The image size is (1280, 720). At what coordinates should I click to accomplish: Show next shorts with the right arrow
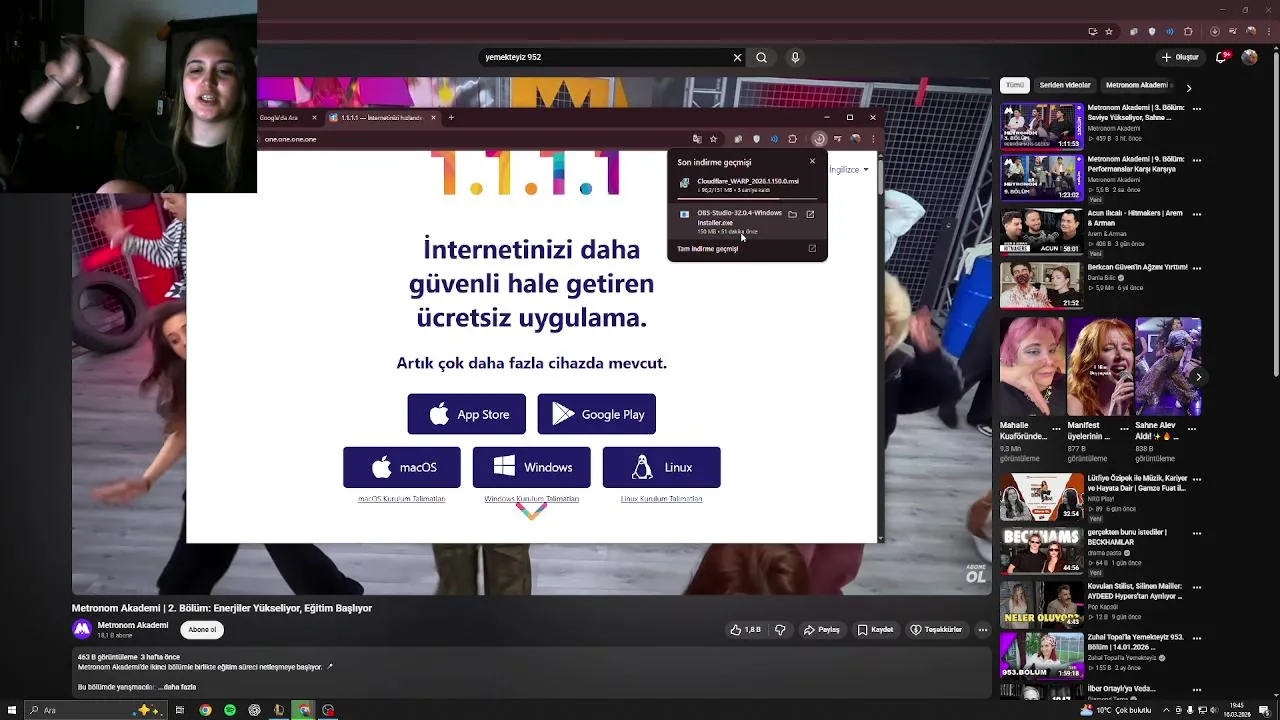(1198, 377)
